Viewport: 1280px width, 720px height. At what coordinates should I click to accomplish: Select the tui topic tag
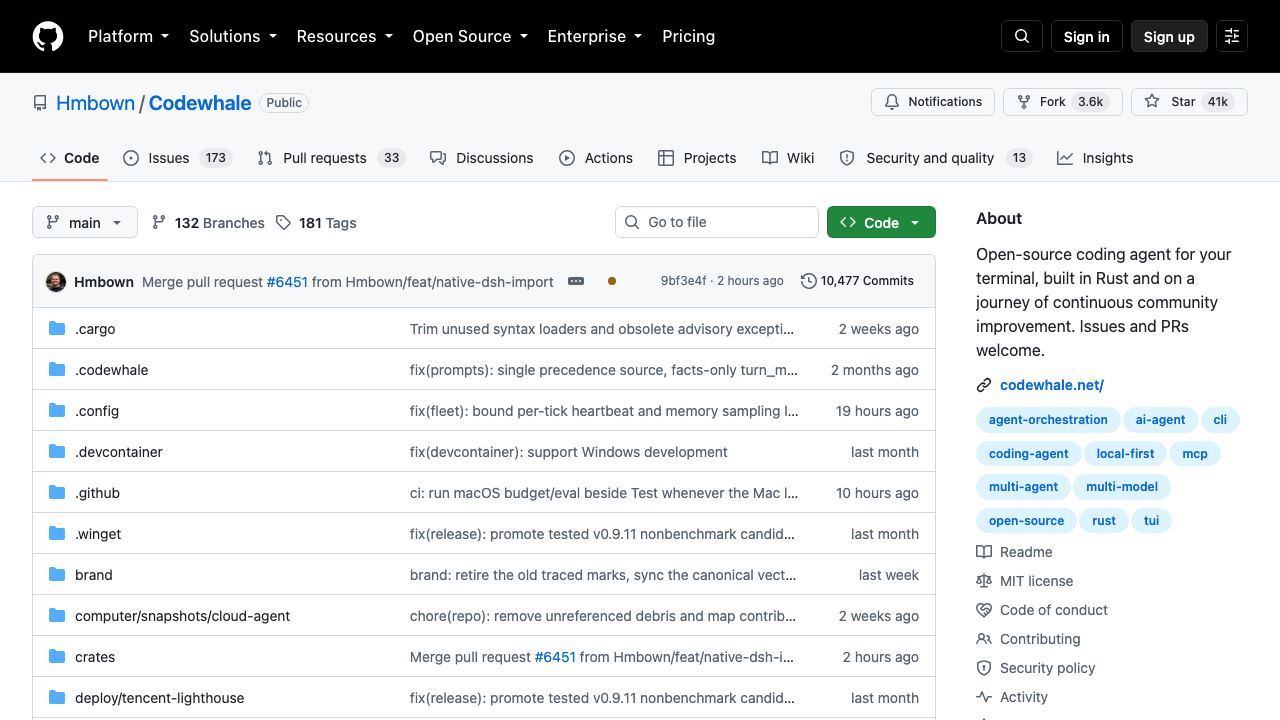point(1152,521)
